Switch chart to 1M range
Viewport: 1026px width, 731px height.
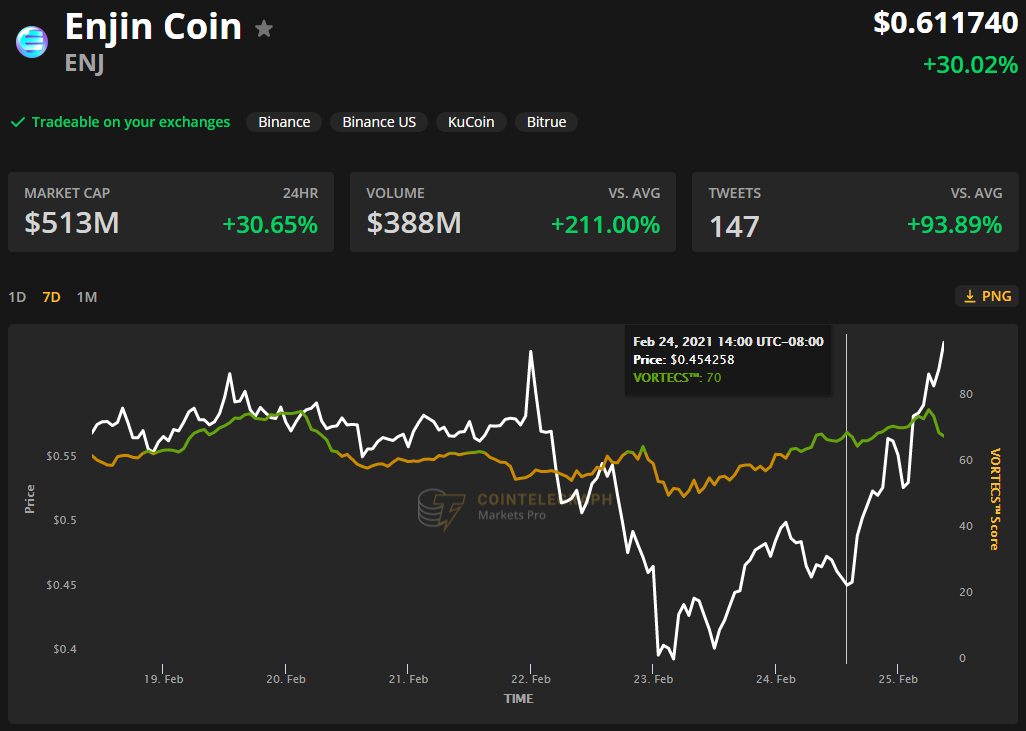(87, 297)
